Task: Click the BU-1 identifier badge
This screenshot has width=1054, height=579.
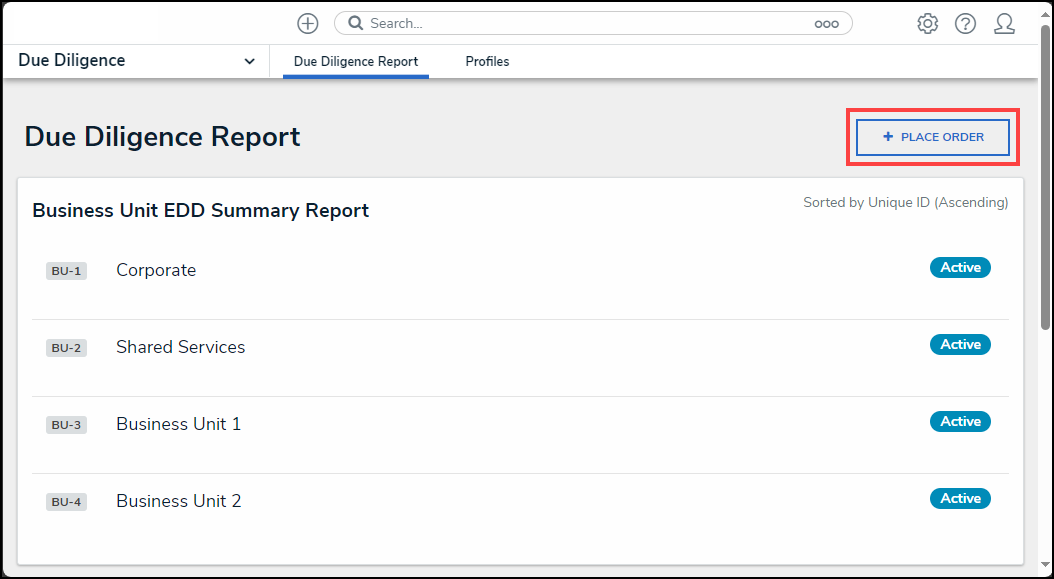Action: point(66,271)
